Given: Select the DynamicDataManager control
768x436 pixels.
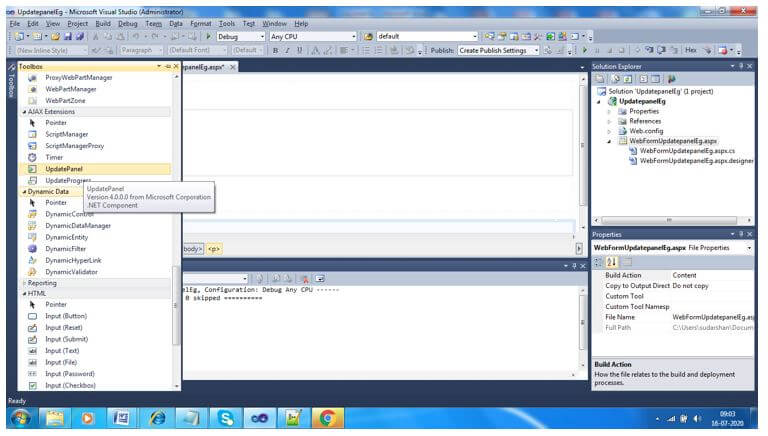Looking at the screenshot, I should pos(78,226).
